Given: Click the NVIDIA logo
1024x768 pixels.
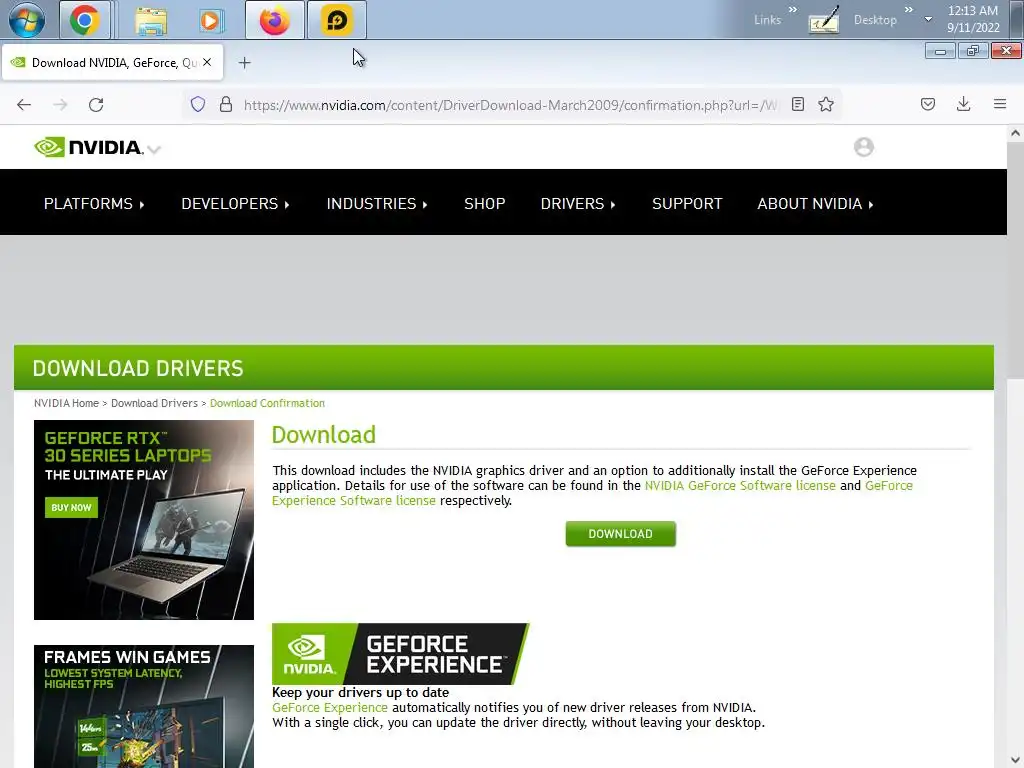Looking at the screenshot, I should [x=88, y=147].
